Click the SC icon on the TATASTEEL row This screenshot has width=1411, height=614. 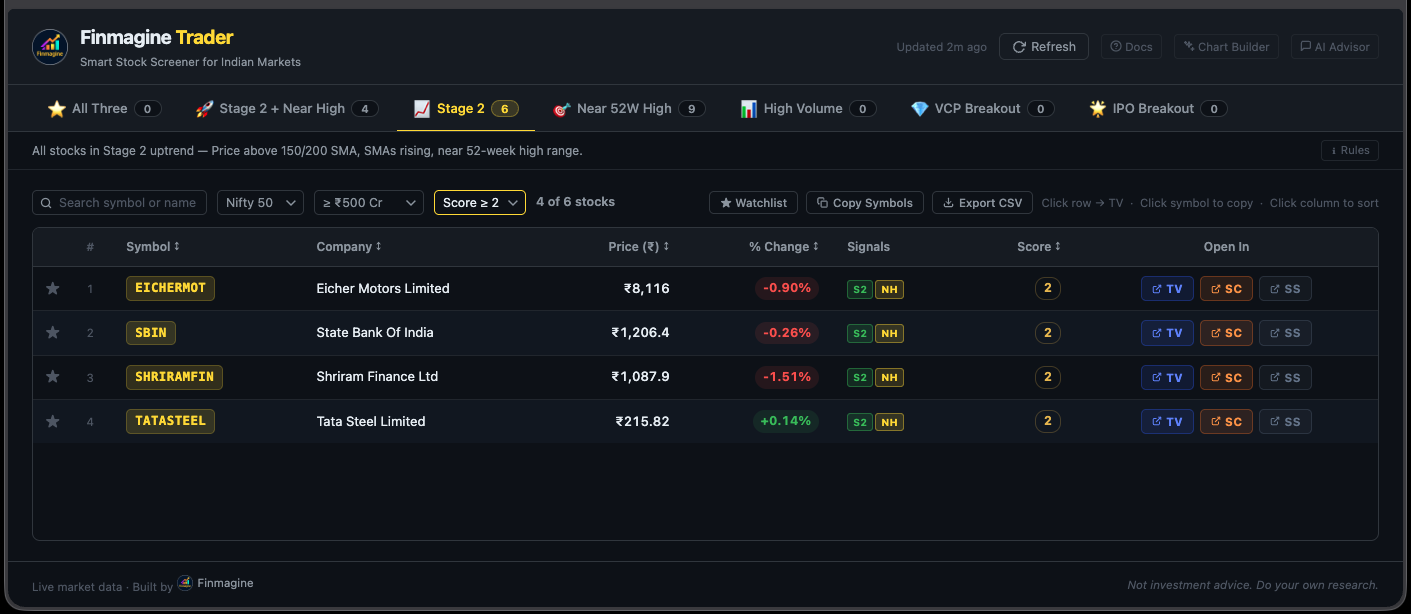[1226, 421]
